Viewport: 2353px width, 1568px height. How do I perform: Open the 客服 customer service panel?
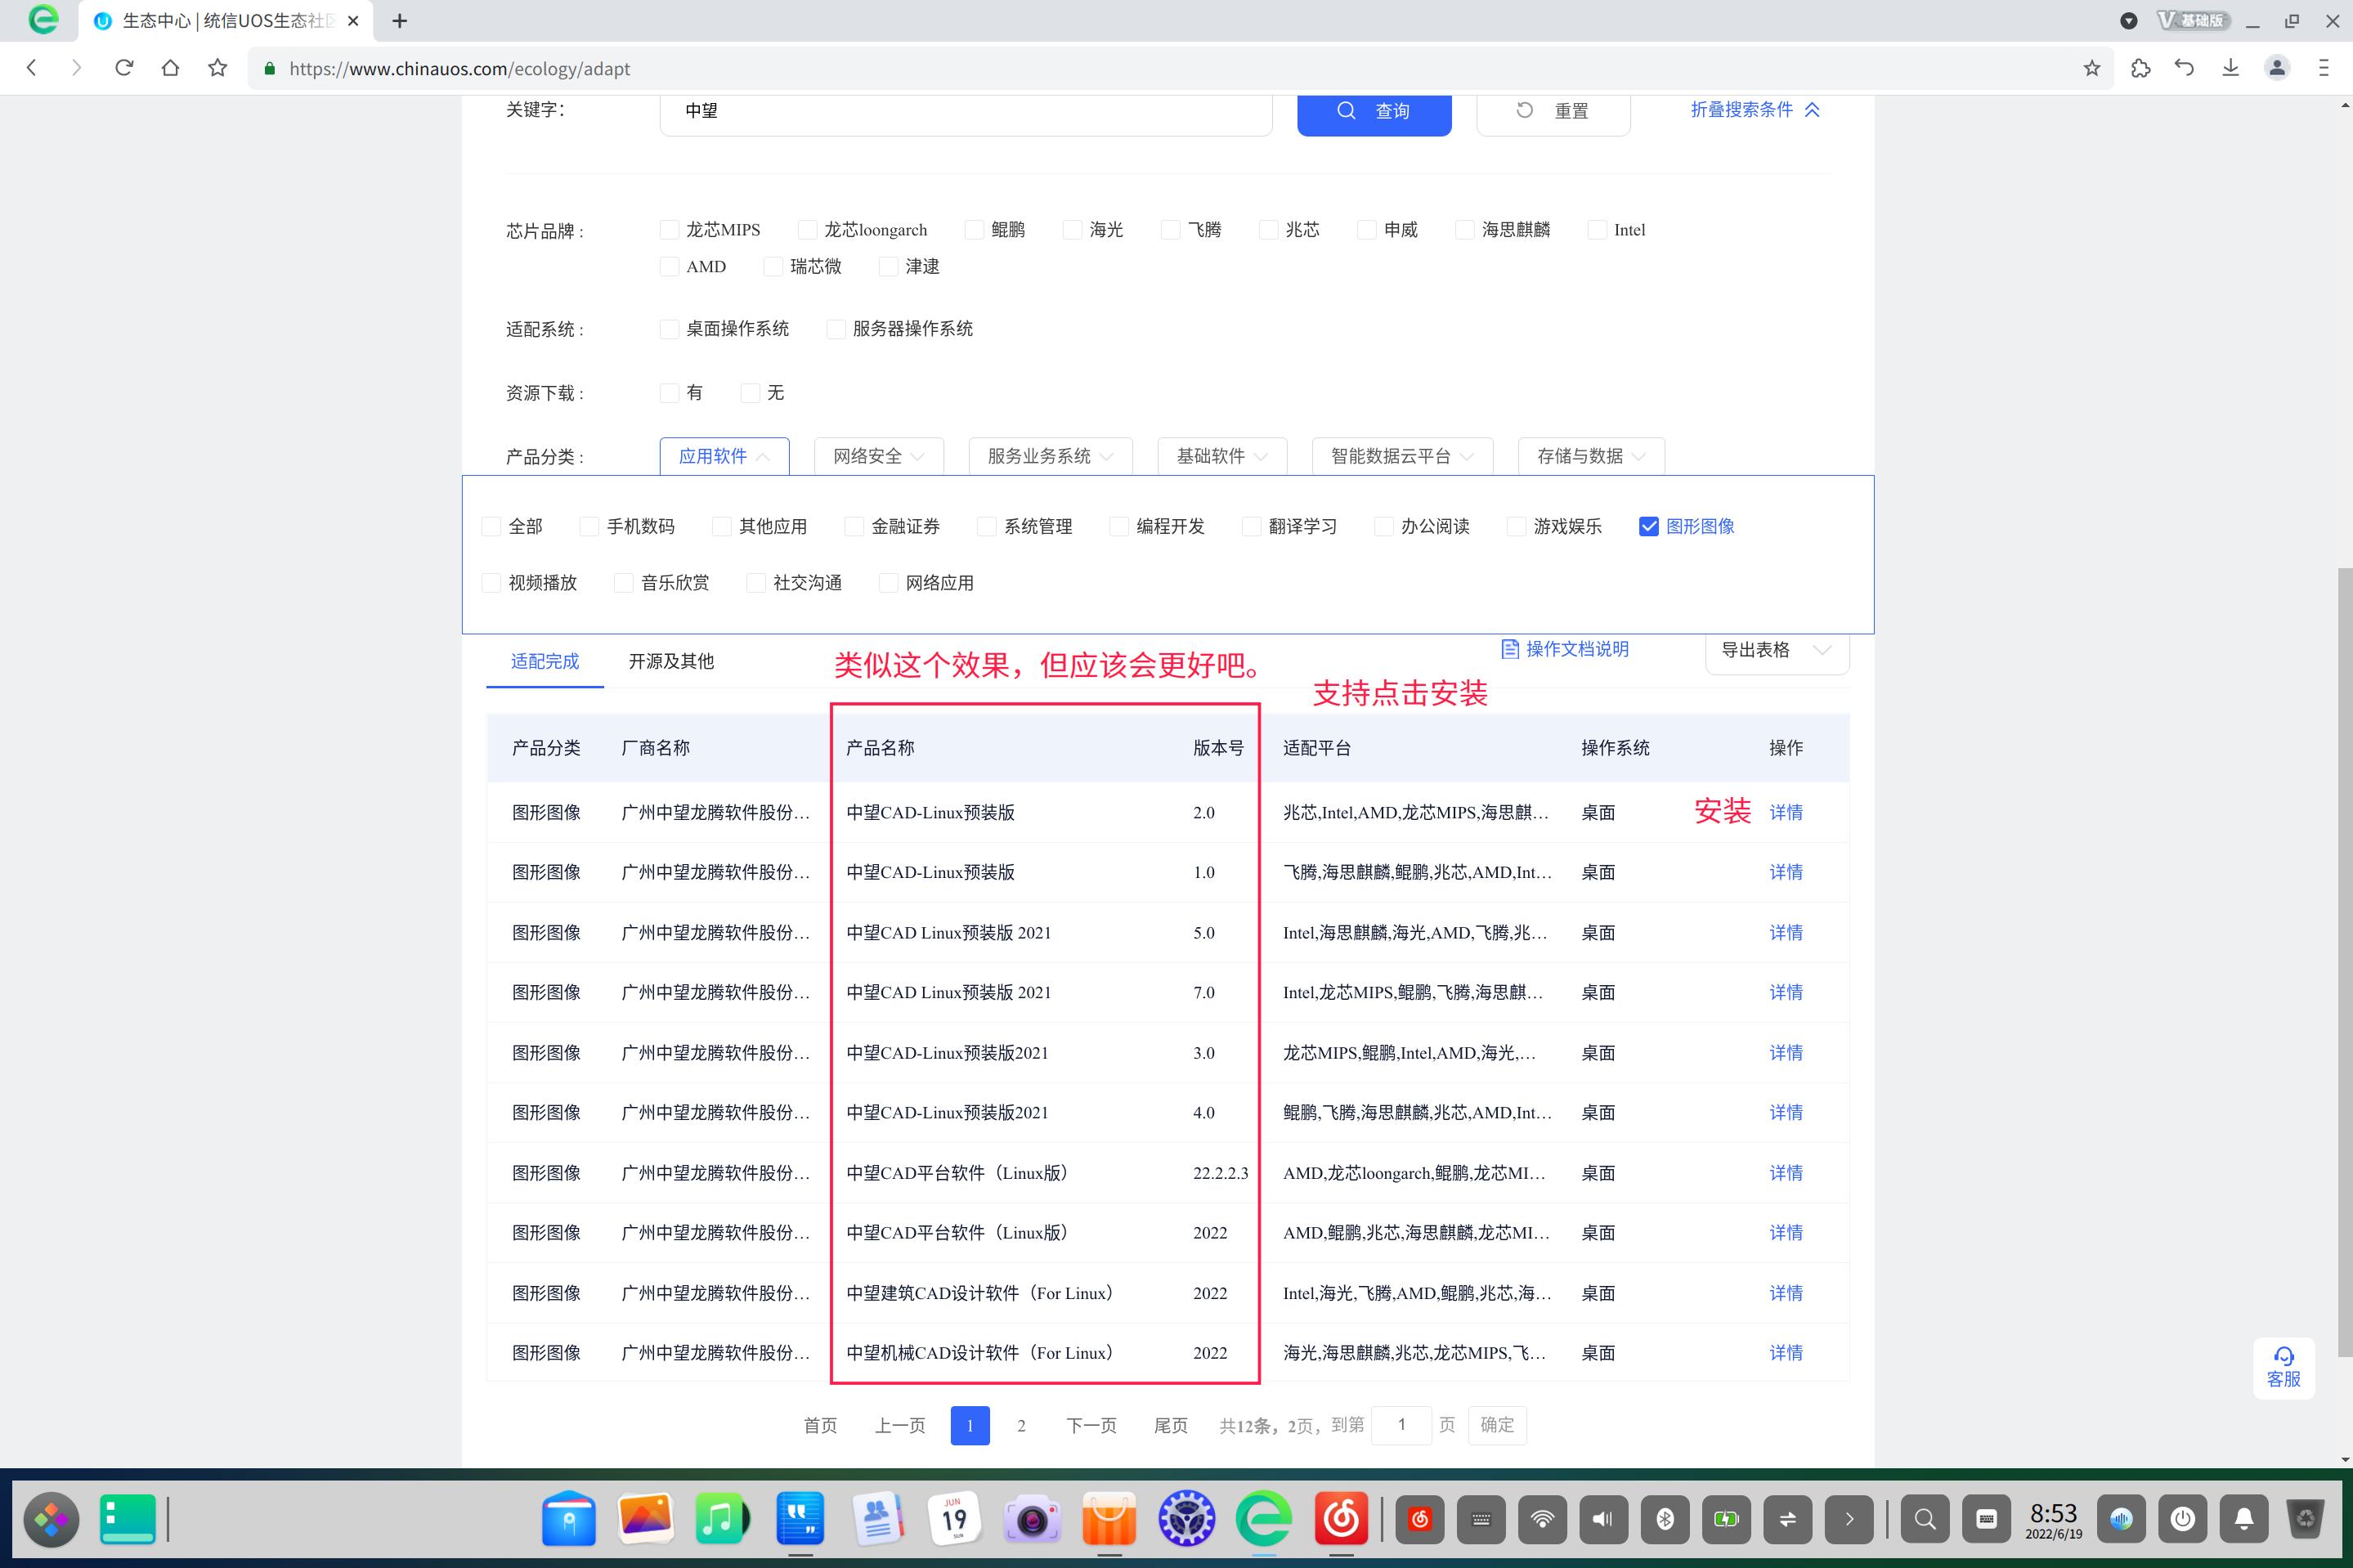(2283, 1367)
